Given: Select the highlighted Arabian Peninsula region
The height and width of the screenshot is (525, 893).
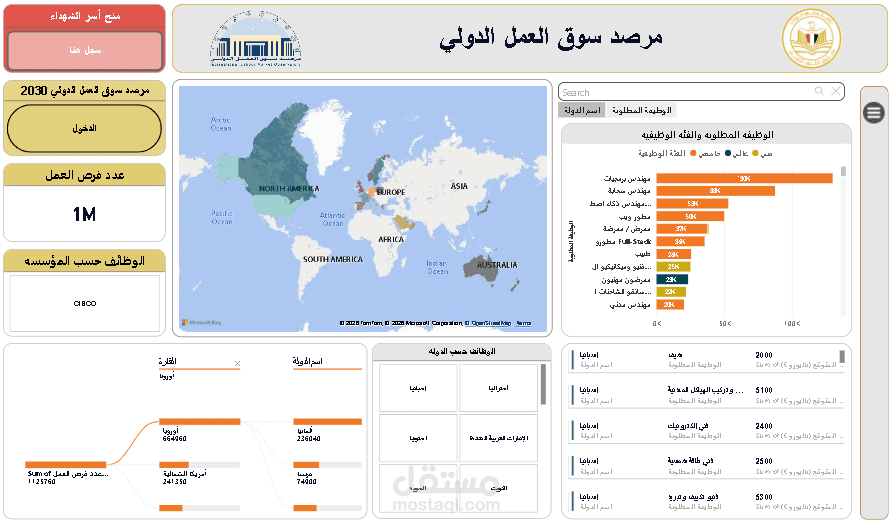Looking at the screenshot, I should click(x=402, y=222).
